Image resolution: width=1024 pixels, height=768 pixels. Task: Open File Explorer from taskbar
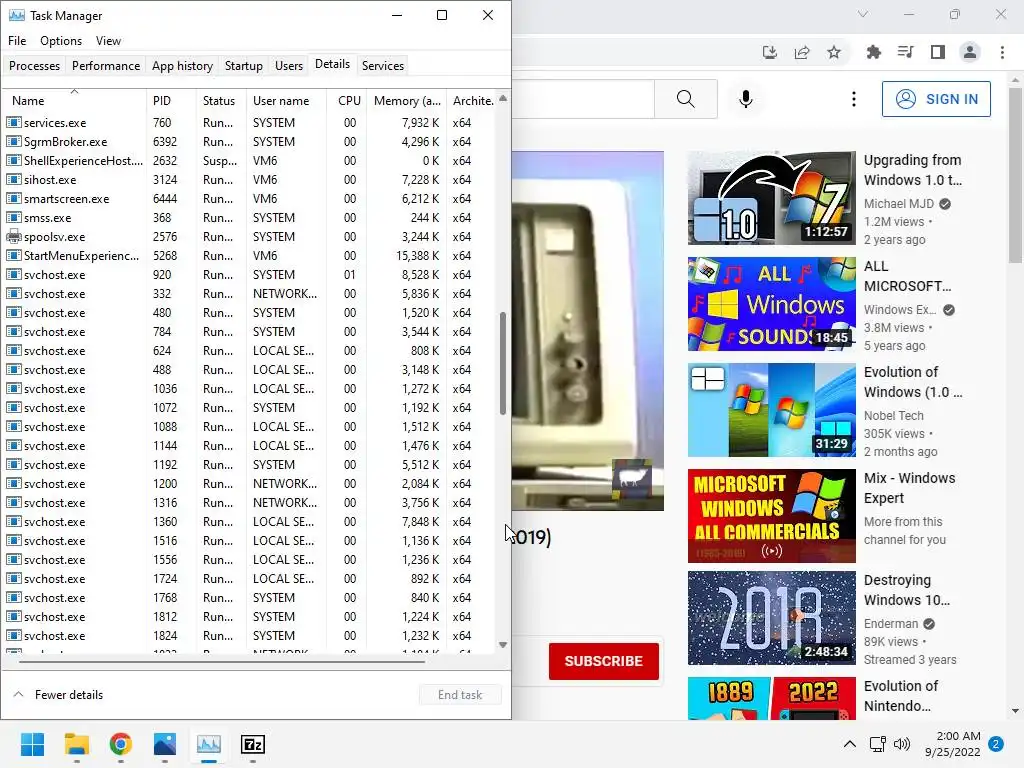click(76, 744)
